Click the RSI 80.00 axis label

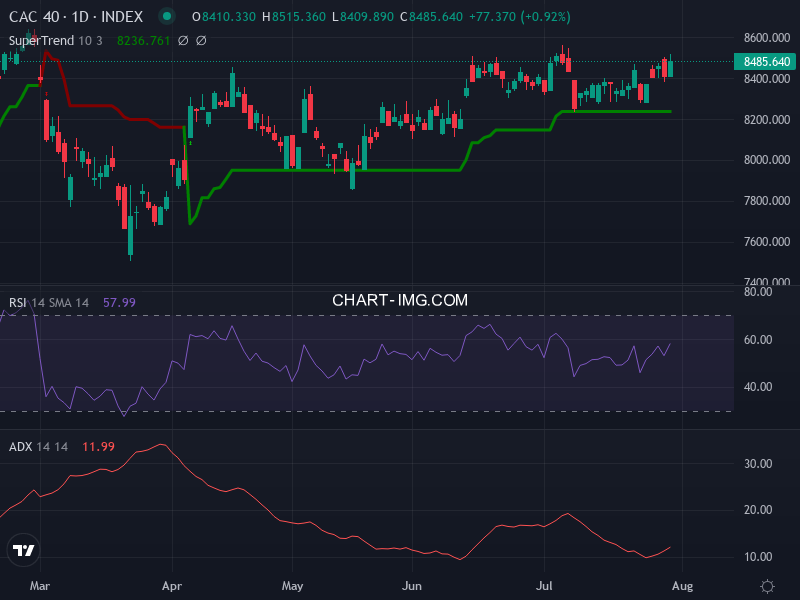(x=758, y=292)
